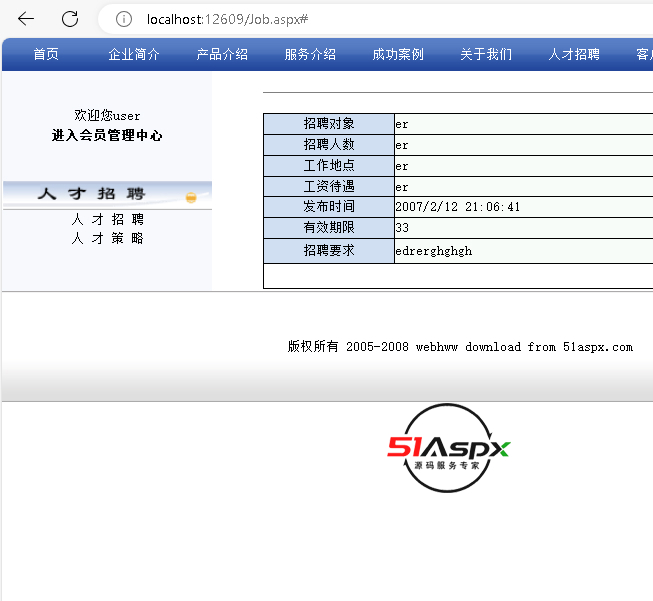The width and height of the screenshot is (653, 601).
Task: Click the 51Aspx logo image
Action: click(x=449, y=448)
